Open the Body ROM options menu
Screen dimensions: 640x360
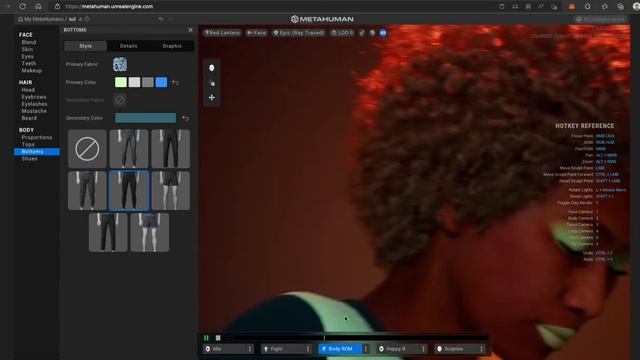[x=366, y=349]
